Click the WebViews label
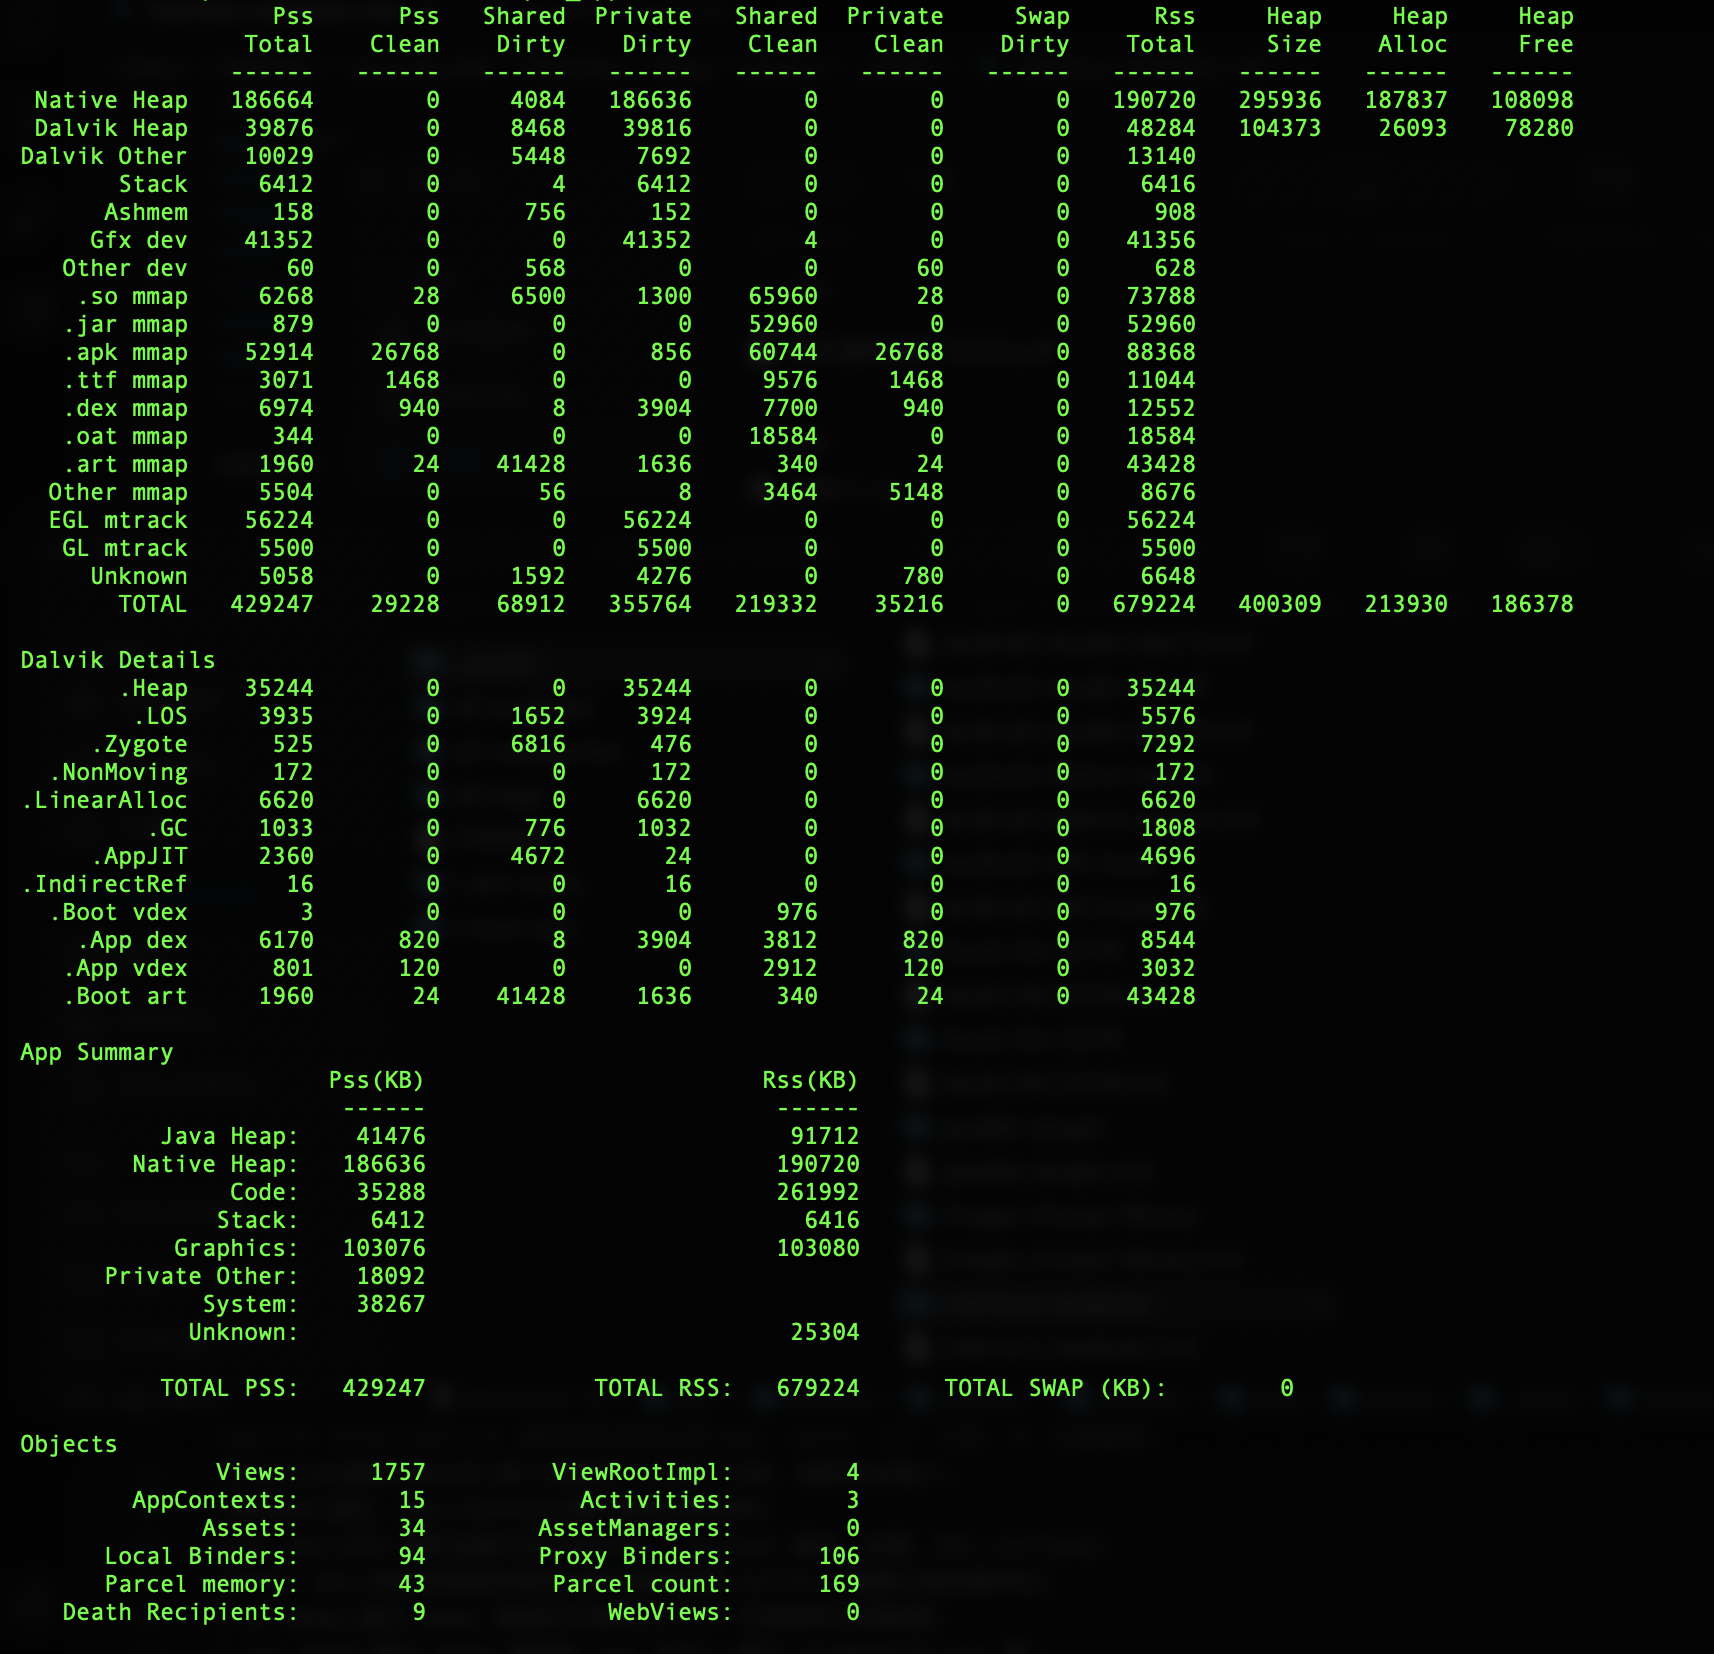This screenshot has height=1654, width=1714. tap(670, 1612)
